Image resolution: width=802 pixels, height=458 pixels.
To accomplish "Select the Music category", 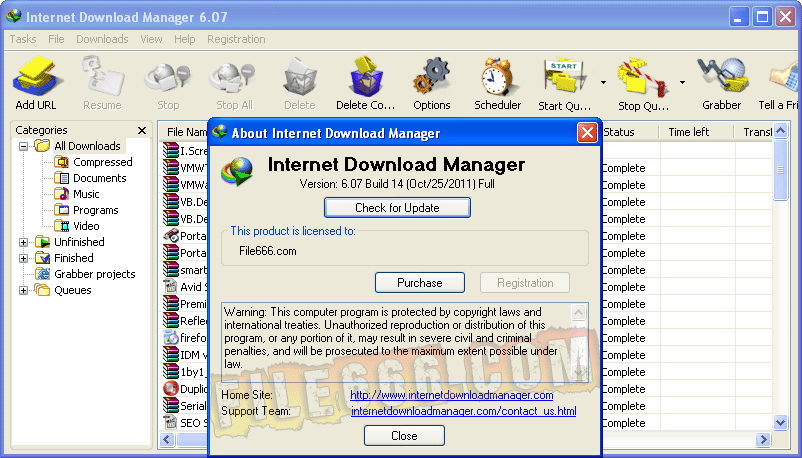I will pyautogui.click(x=77, y=194).
